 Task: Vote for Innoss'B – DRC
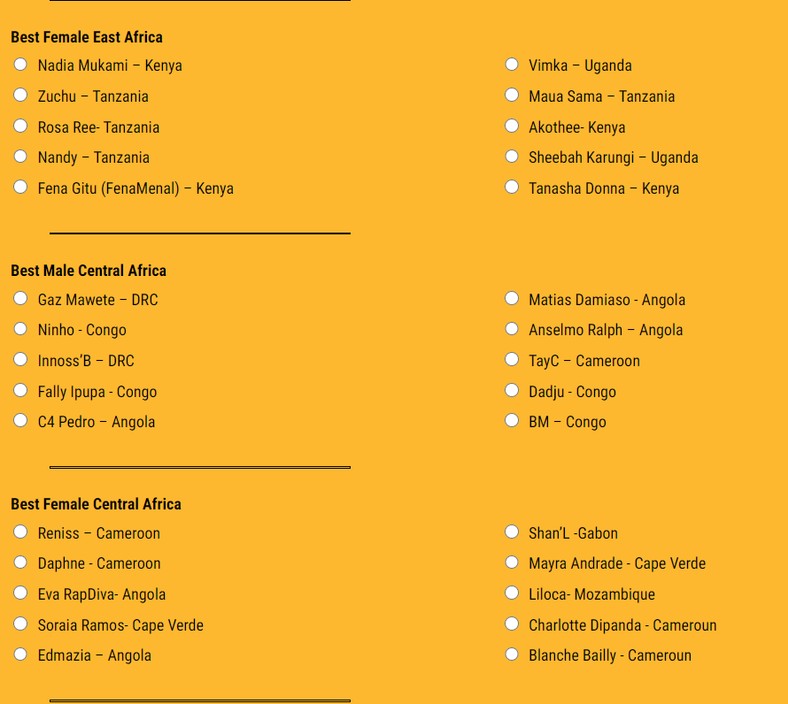point(20,359)
